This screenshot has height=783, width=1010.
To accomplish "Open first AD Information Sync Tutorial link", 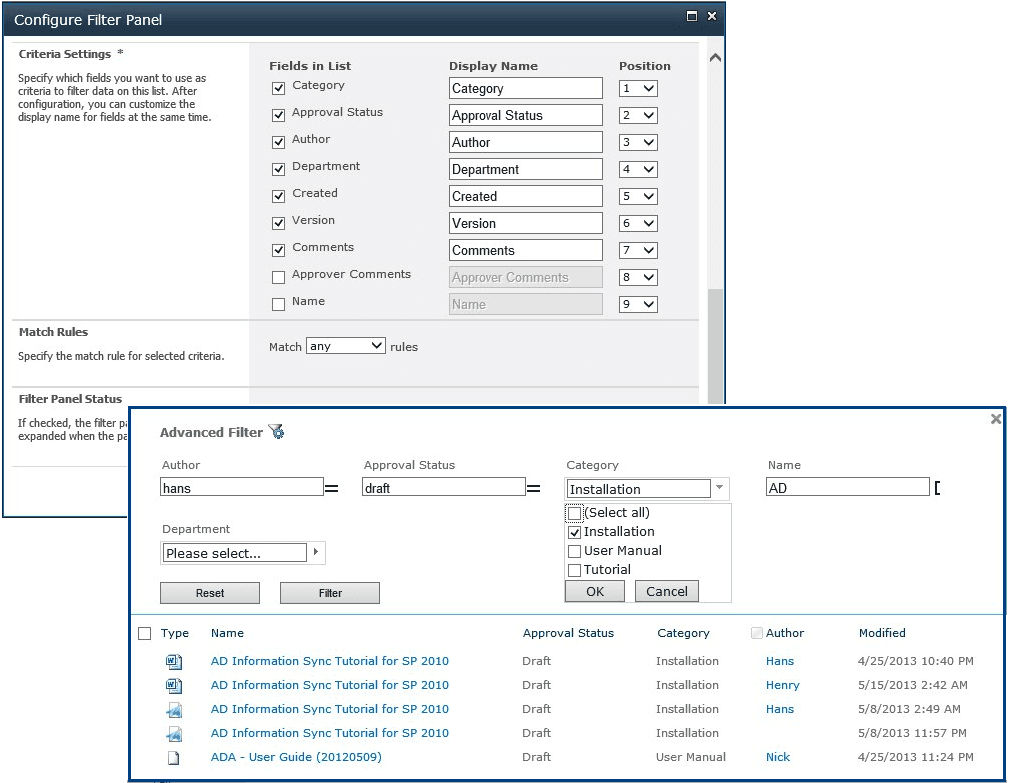I will 330,661.
